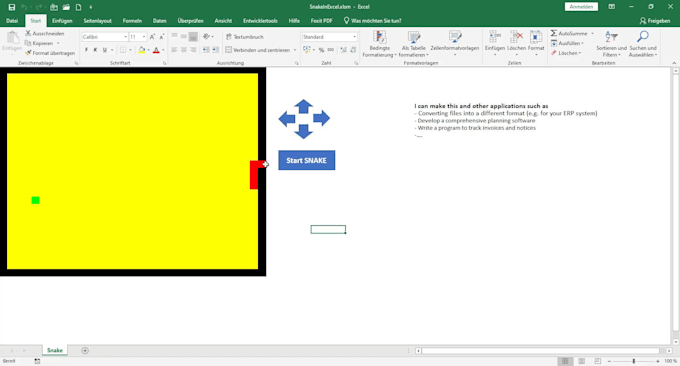Open Bedingte Formatierung menu

(x=379, y=44)
